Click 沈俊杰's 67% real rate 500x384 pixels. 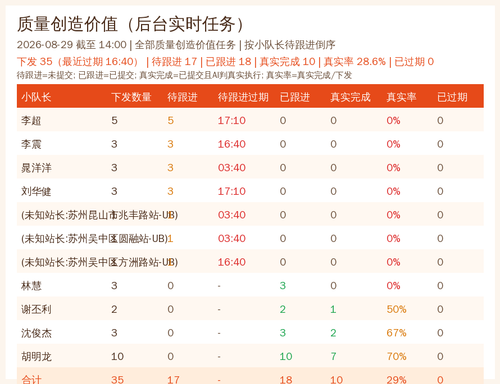[x=396, y=333]
